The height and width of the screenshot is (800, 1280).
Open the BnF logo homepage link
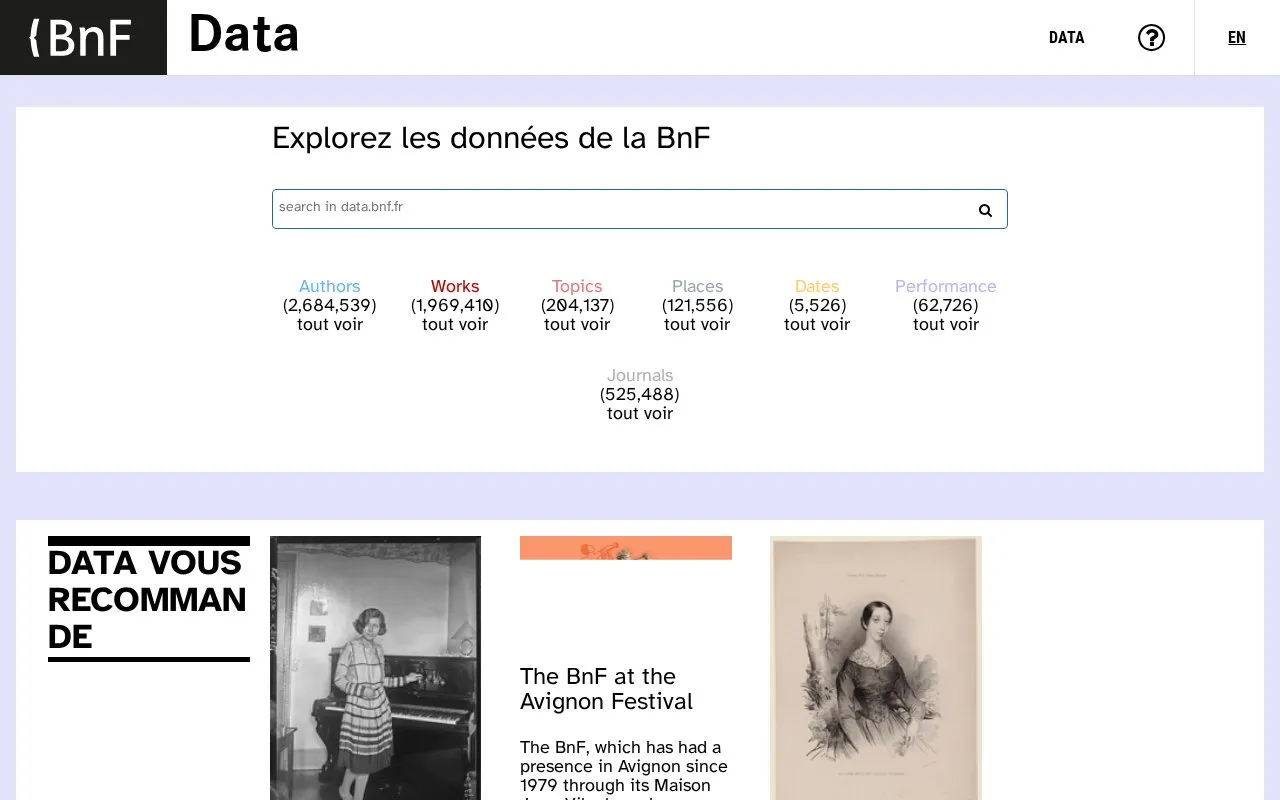83,37
